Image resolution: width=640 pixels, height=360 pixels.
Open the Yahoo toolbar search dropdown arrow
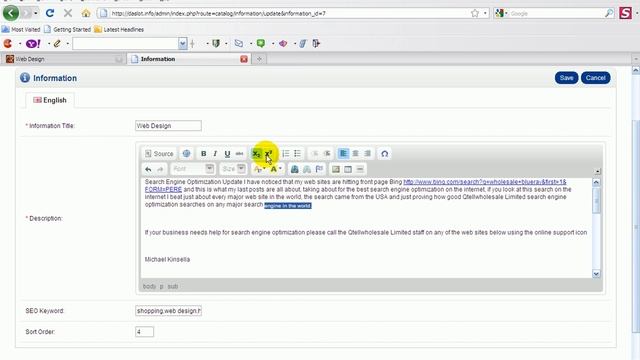pyautogui.click(x=182, y=43)
